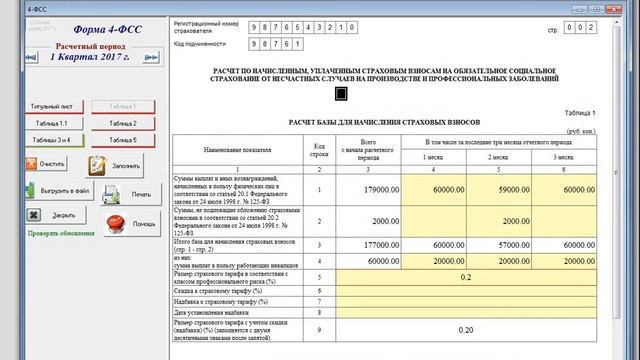Click the page number boxes 002

(580, 27)
